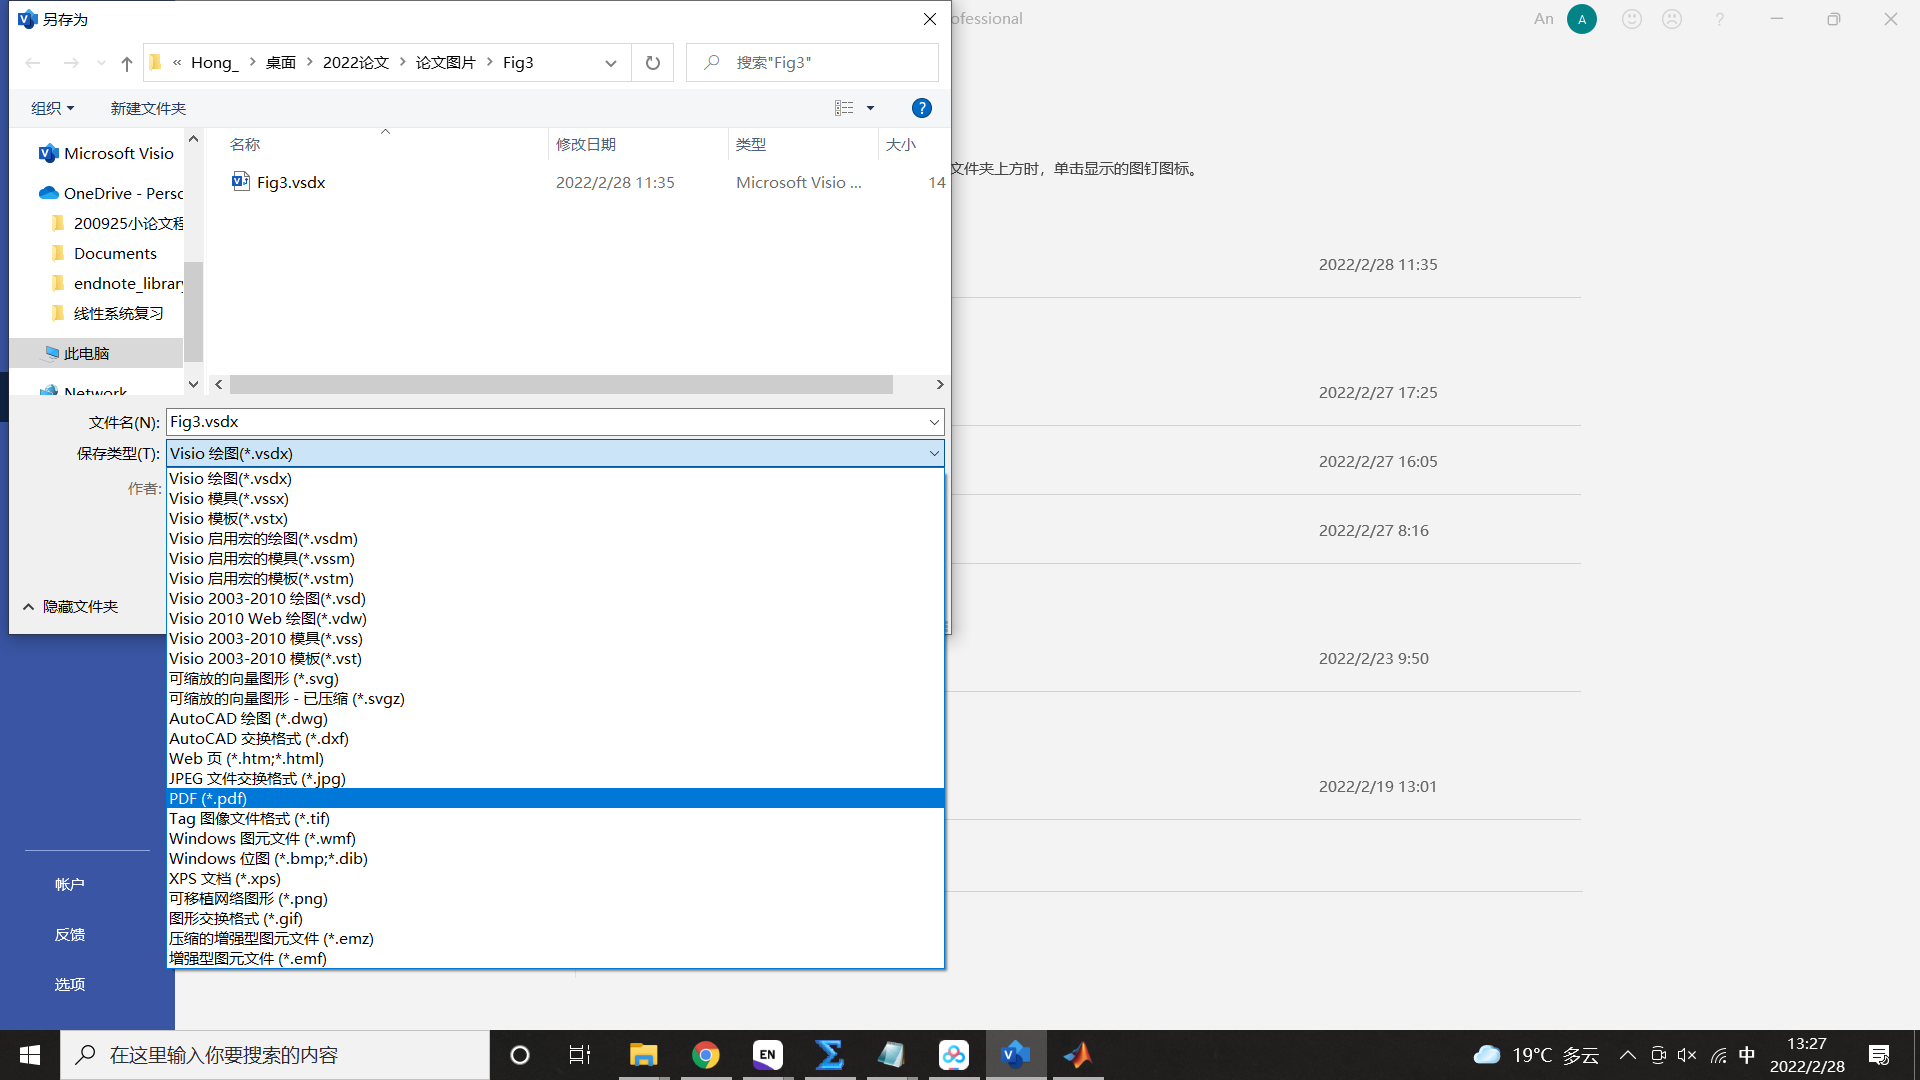Choose 可移植网络图形 (*.png) format
The image size is (1920, 1080).
click(x=555, y=898)
